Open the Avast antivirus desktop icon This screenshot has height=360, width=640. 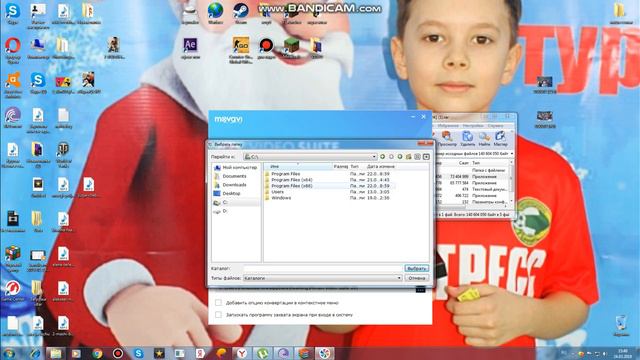coord(13,84)
